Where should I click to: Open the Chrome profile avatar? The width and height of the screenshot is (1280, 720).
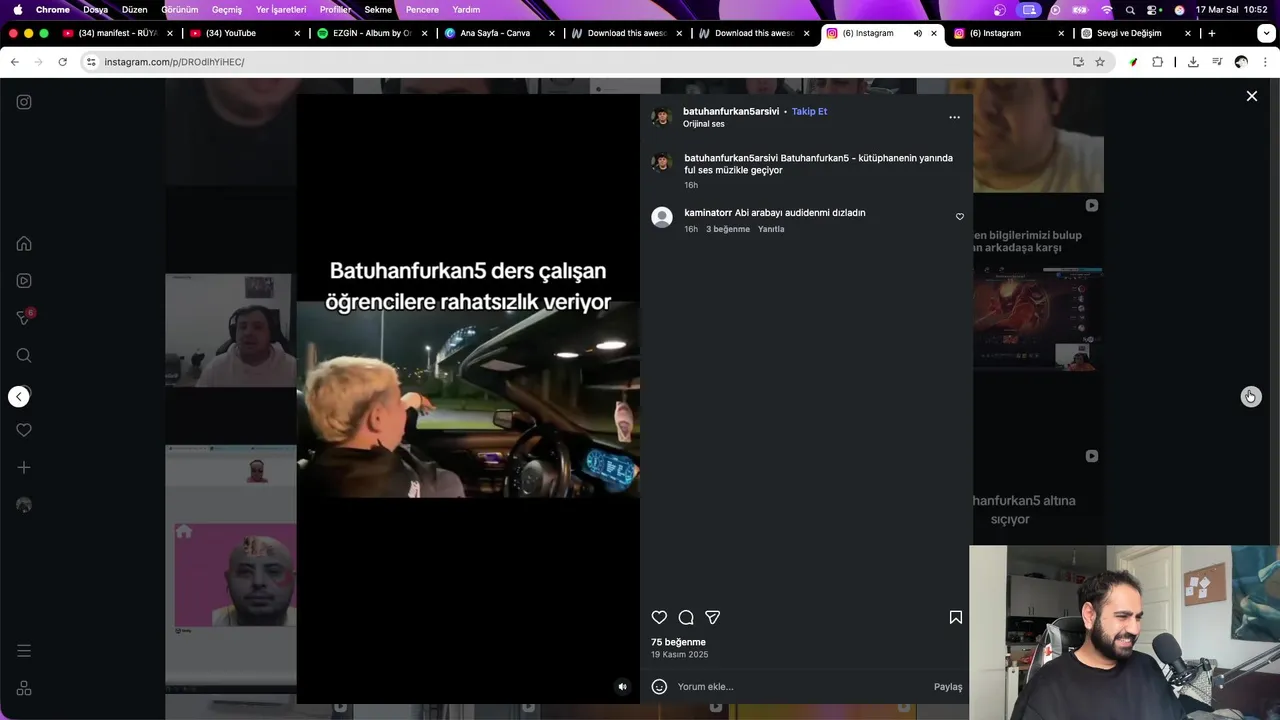[1241, 62]
